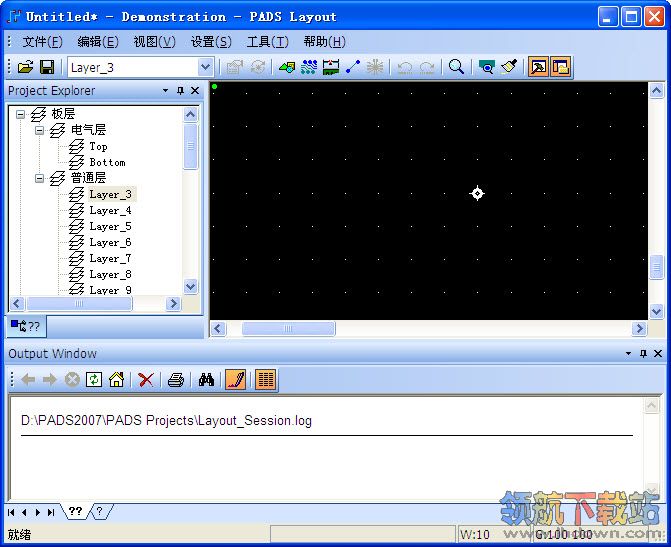Click the Stop icon in Output Window
Viewport: 671px width, 547px height.
pos(72,379)
